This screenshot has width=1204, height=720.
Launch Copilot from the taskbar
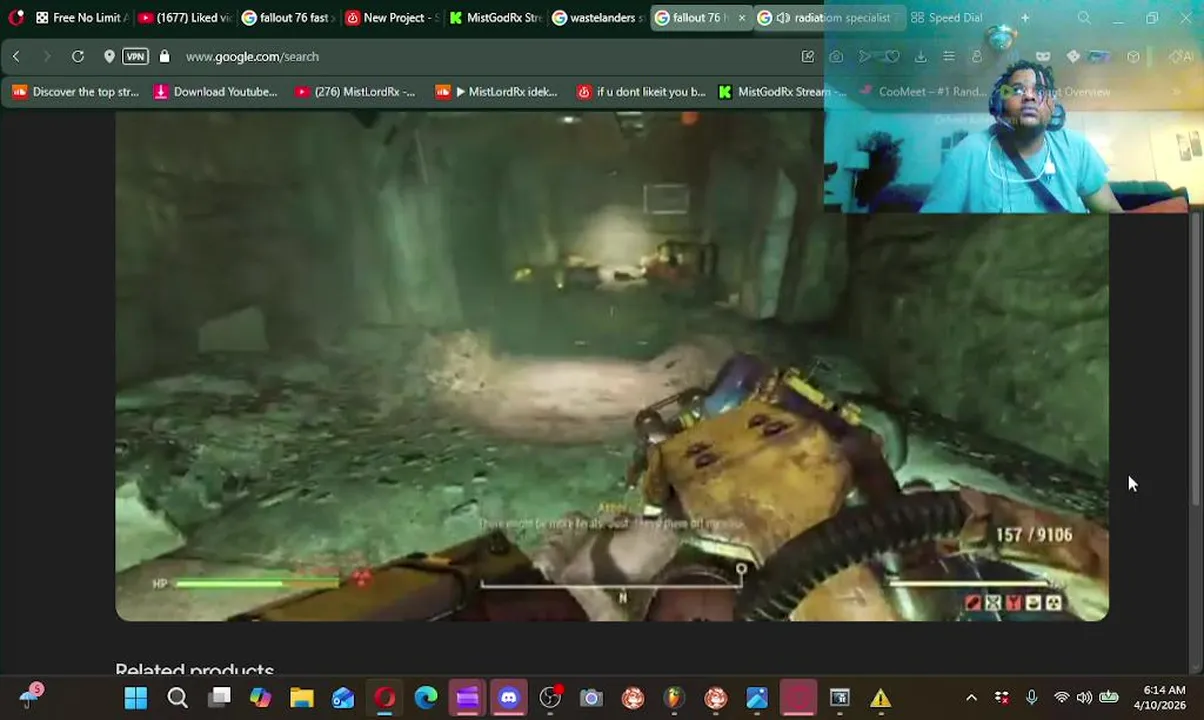coord(260,698)
